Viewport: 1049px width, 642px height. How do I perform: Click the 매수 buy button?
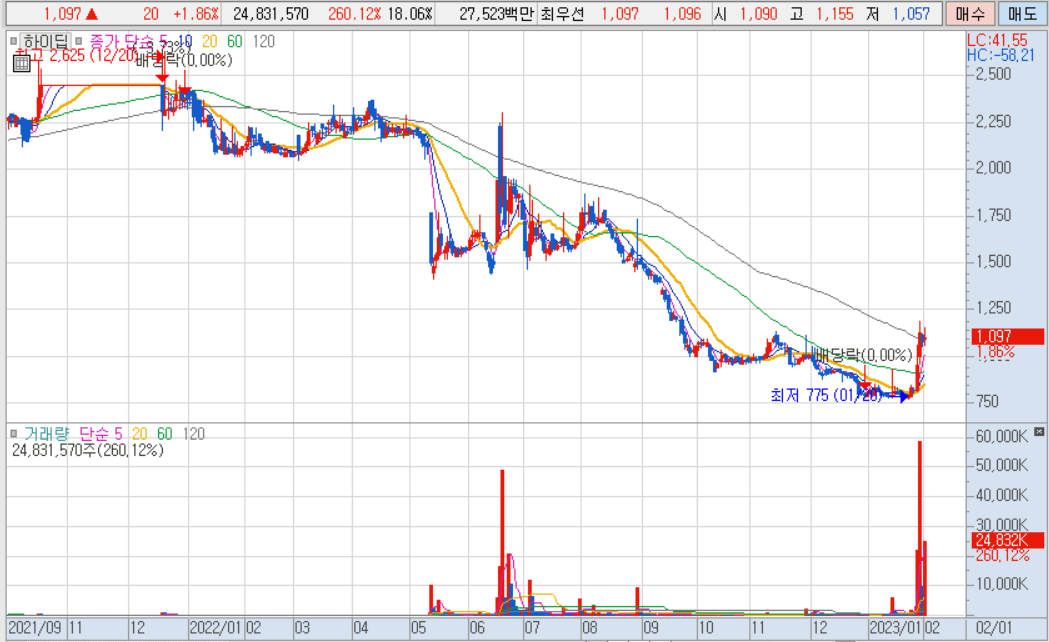tap(969, 13)
